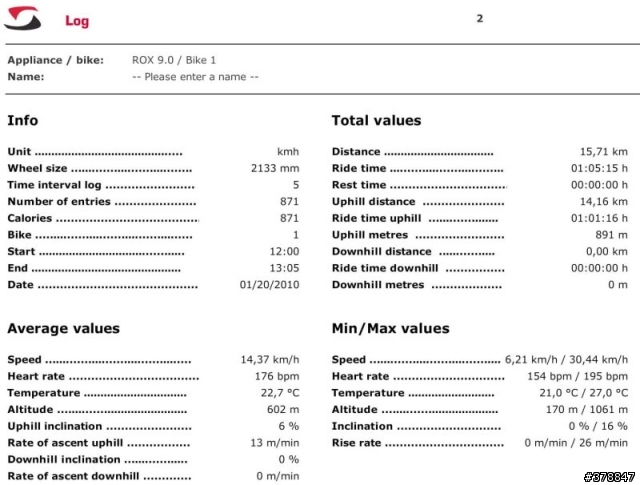Click the average Altitude value 602 m
The image size is (640, 485).
pyautogui.click(x=283, y=409)
